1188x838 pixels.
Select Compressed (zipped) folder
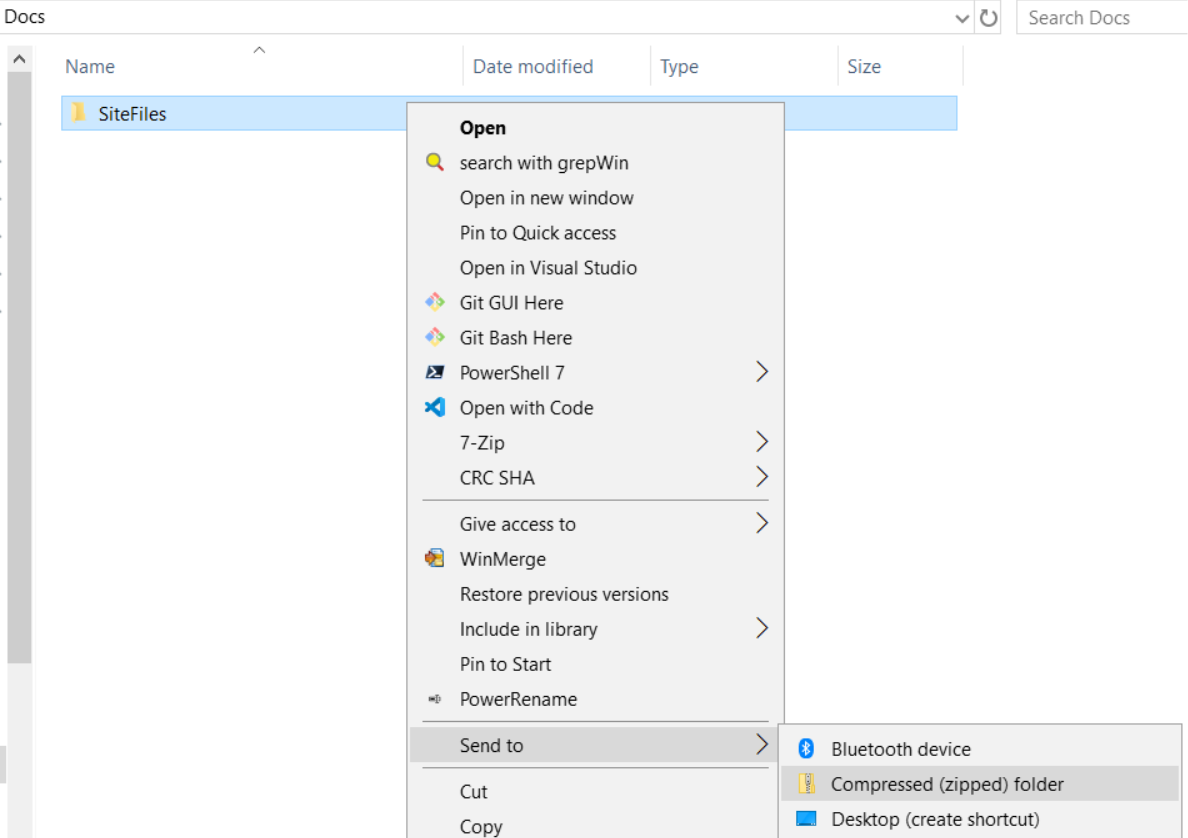pos(980,783)
